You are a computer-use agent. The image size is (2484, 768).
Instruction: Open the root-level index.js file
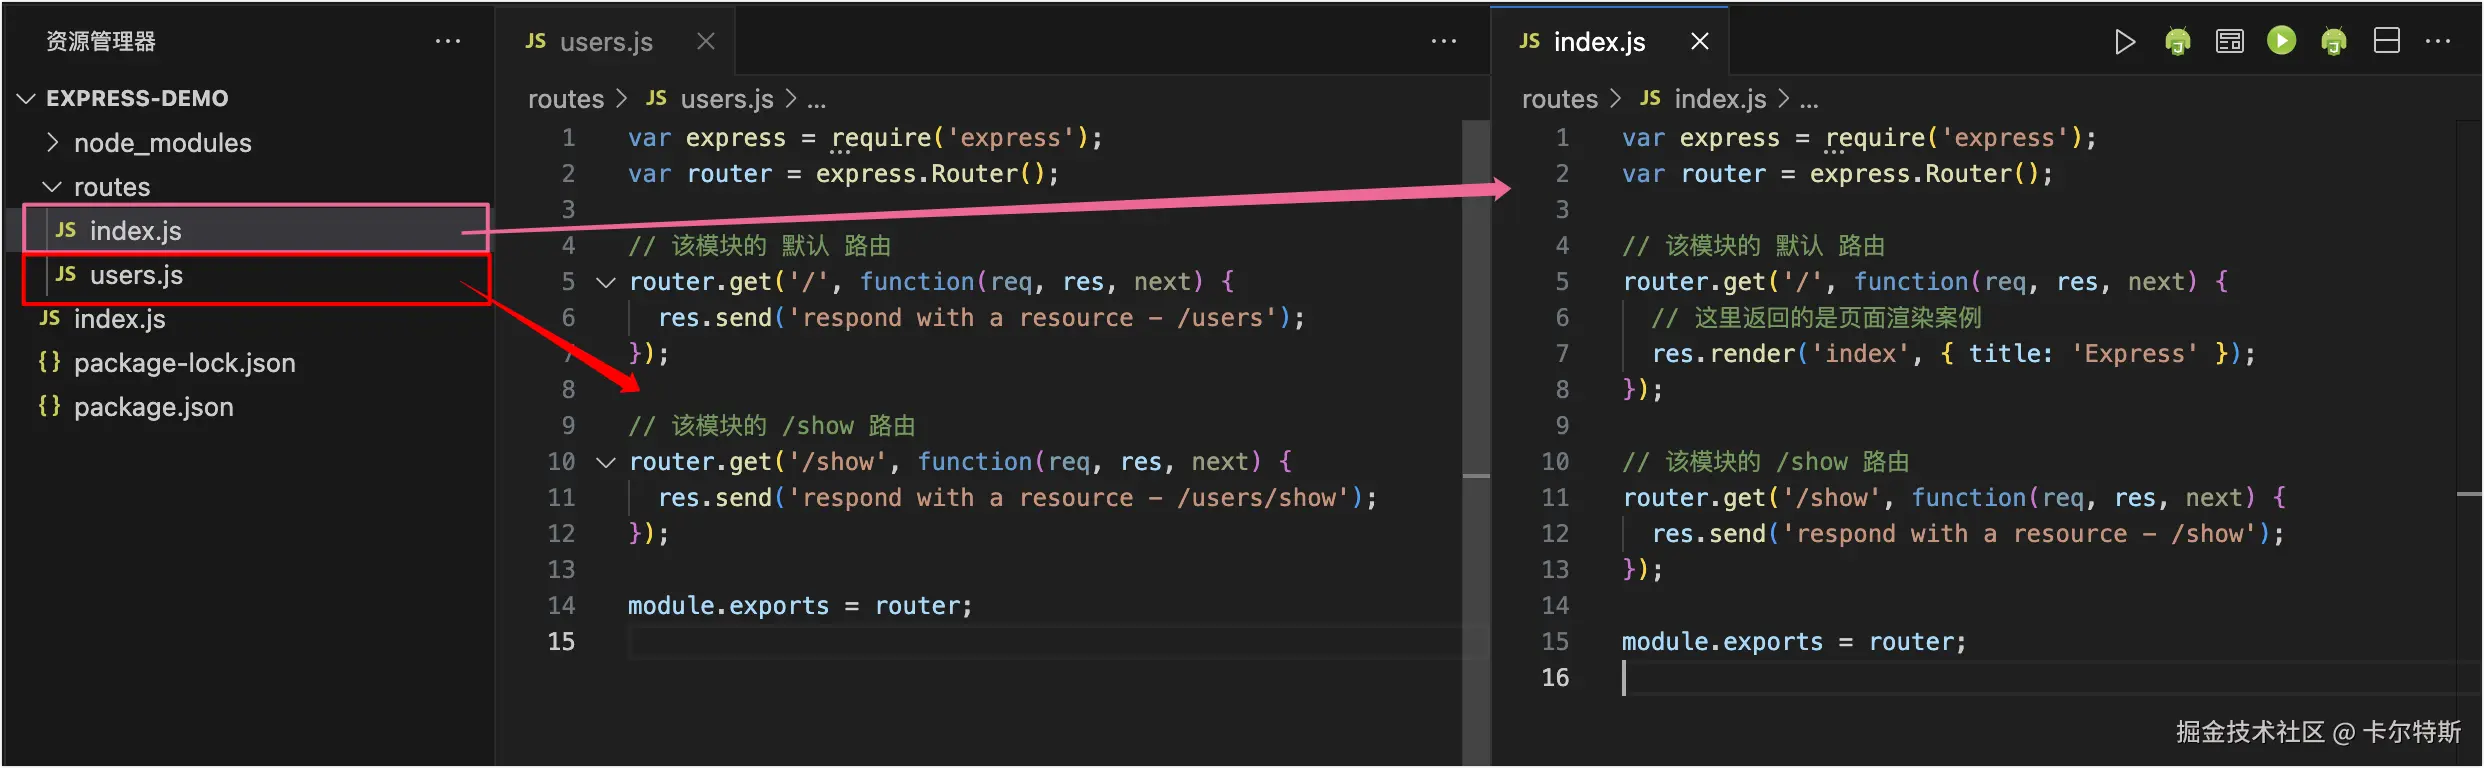250,319
